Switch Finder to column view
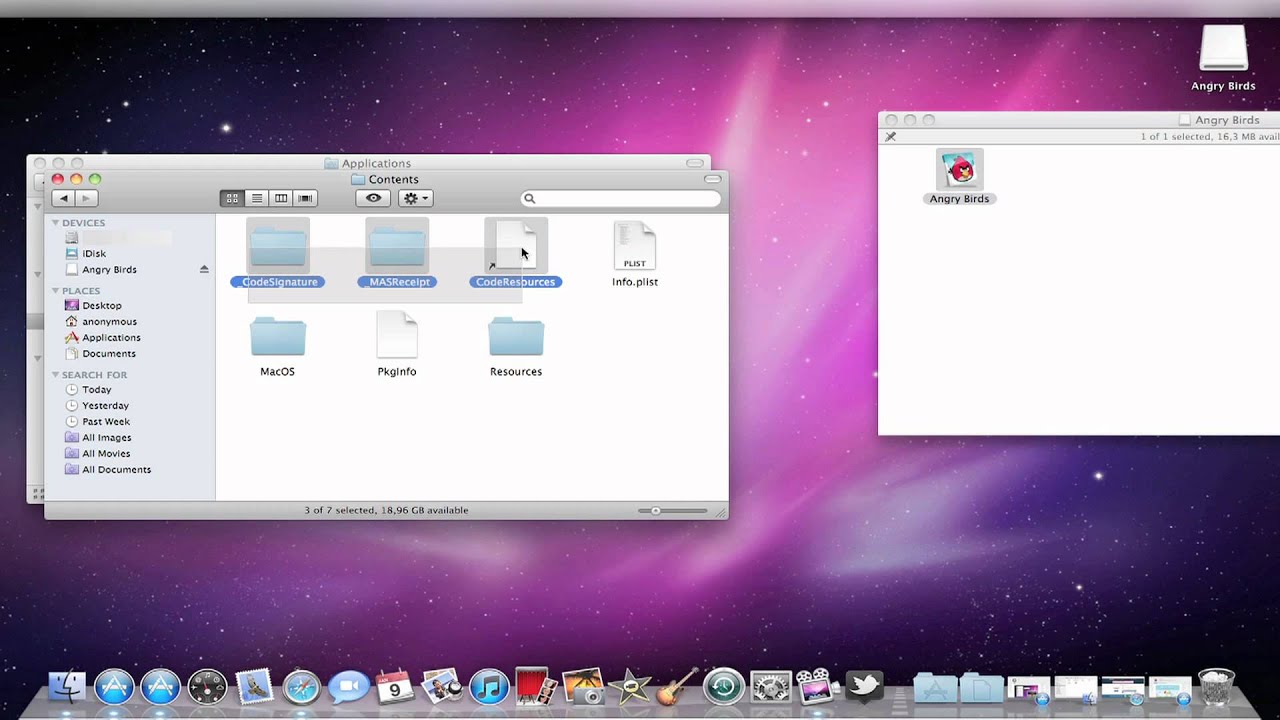Screen dimensions: 1280x720 click(x=281, y=199)
